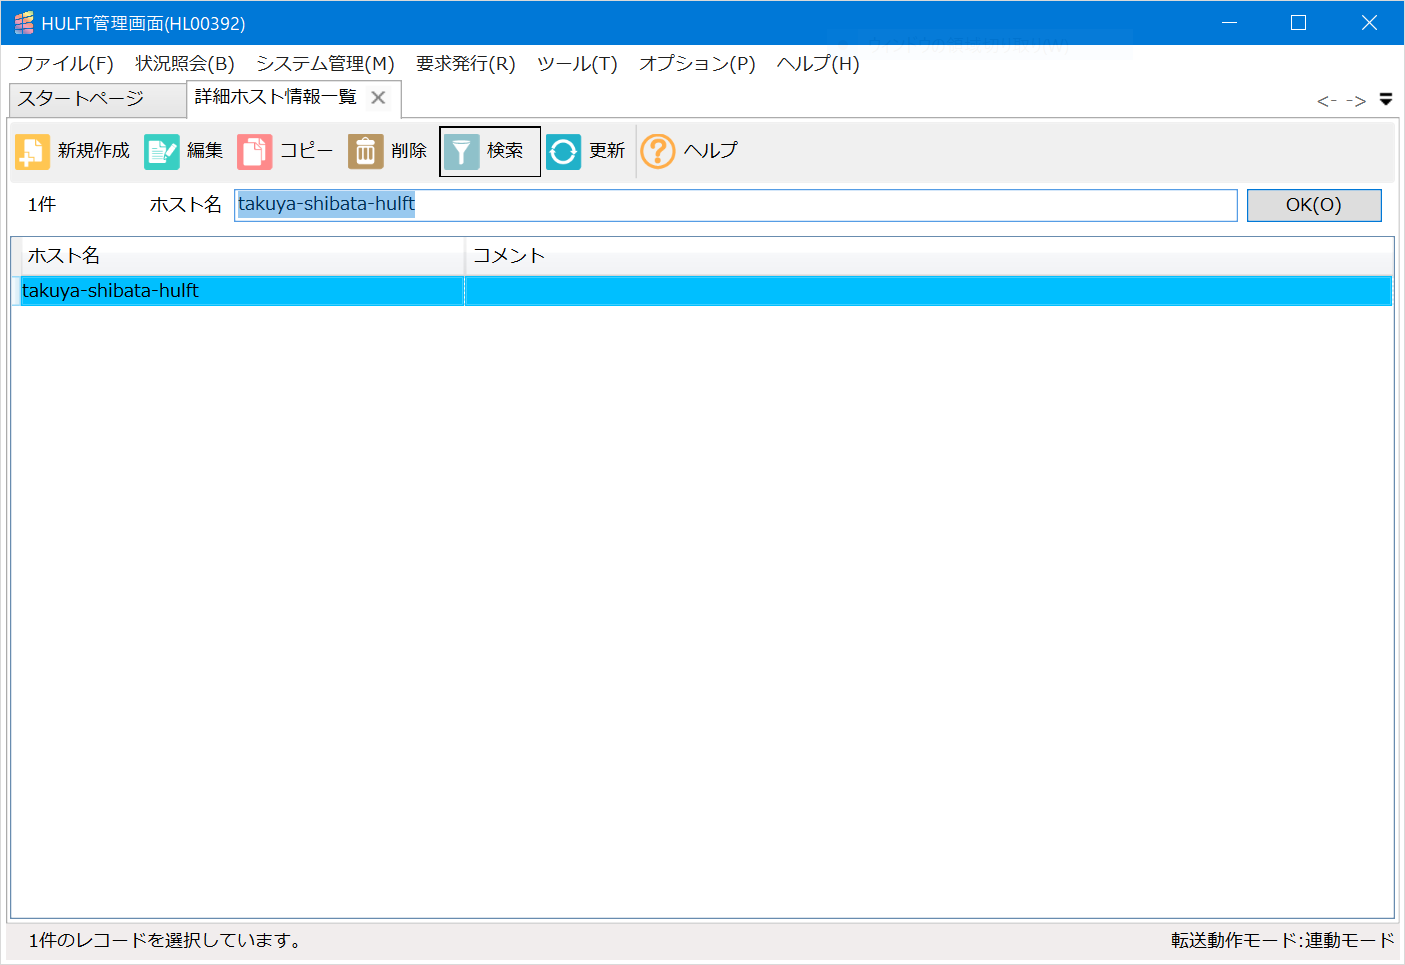
Task: Open the システム管理 menu
Action: click(x=325, y=63)
